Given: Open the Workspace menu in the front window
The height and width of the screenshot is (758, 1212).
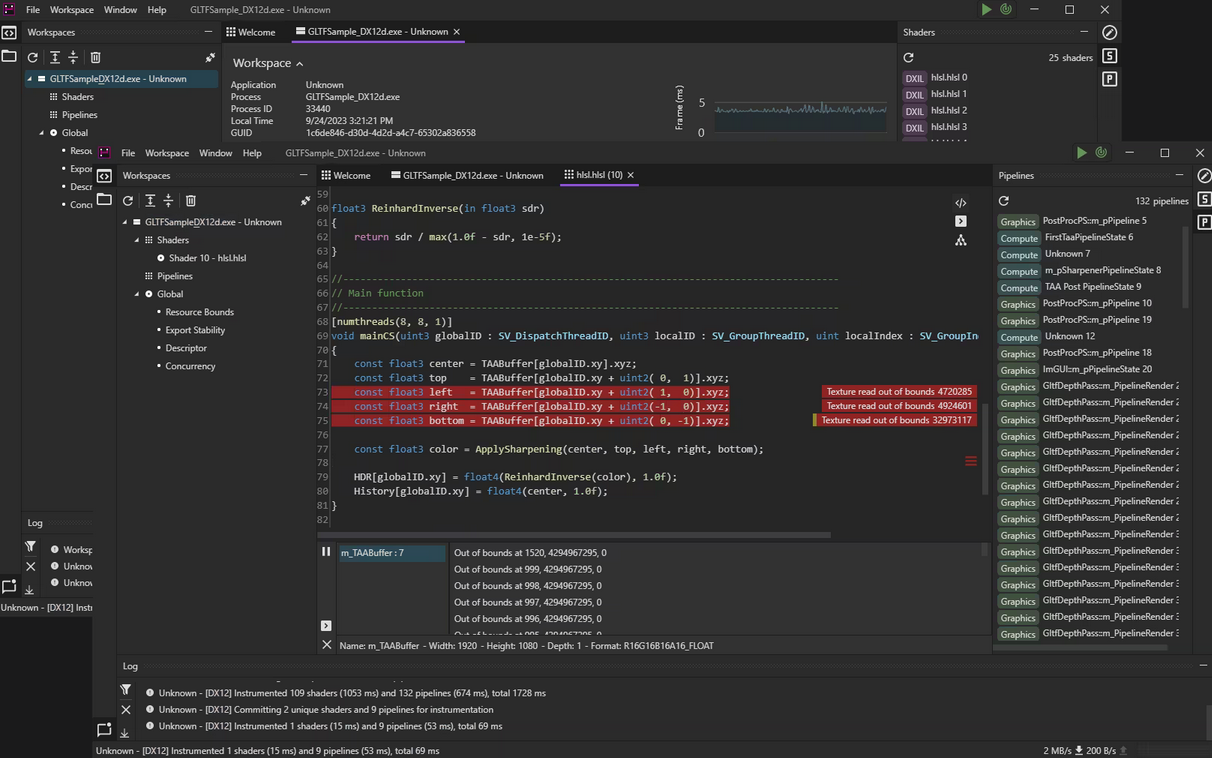Looking at the screenshot, I should pyautogui.click(x=166, y=153).
